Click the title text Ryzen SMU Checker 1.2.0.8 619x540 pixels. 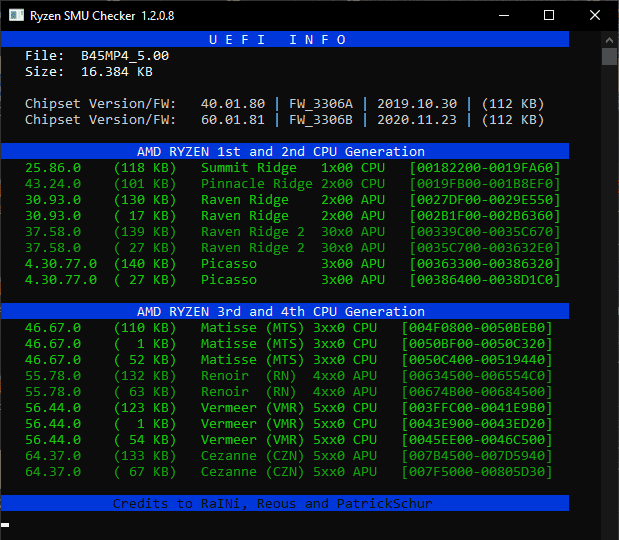click(x=102, y=16)
